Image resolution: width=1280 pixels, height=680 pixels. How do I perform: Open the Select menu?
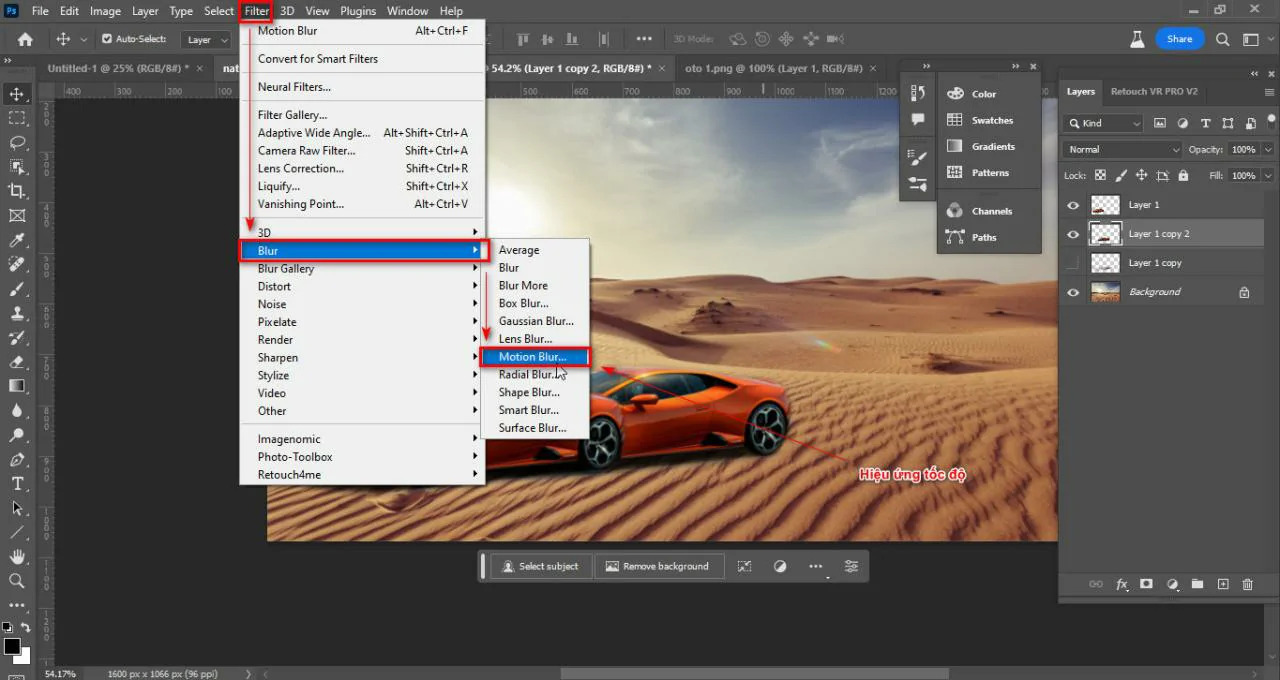218,11
